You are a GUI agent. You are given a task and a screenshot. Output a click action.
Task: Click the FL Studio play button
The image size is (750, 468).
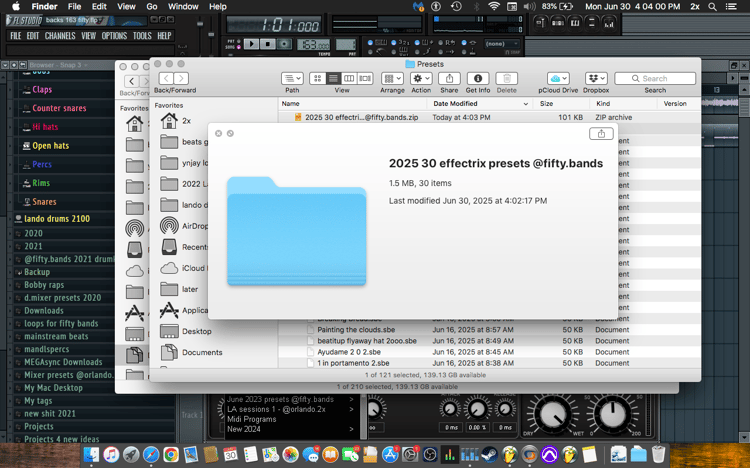(x=251, y=44)
